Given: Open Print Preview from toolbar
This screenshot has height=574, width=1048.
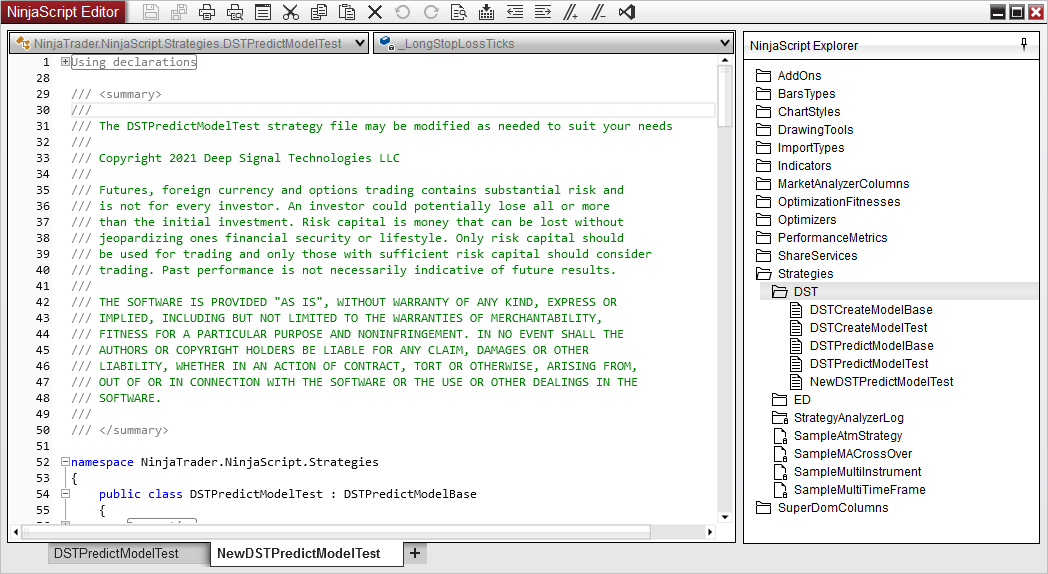Looking at the screenshot, I should [235, 11].
